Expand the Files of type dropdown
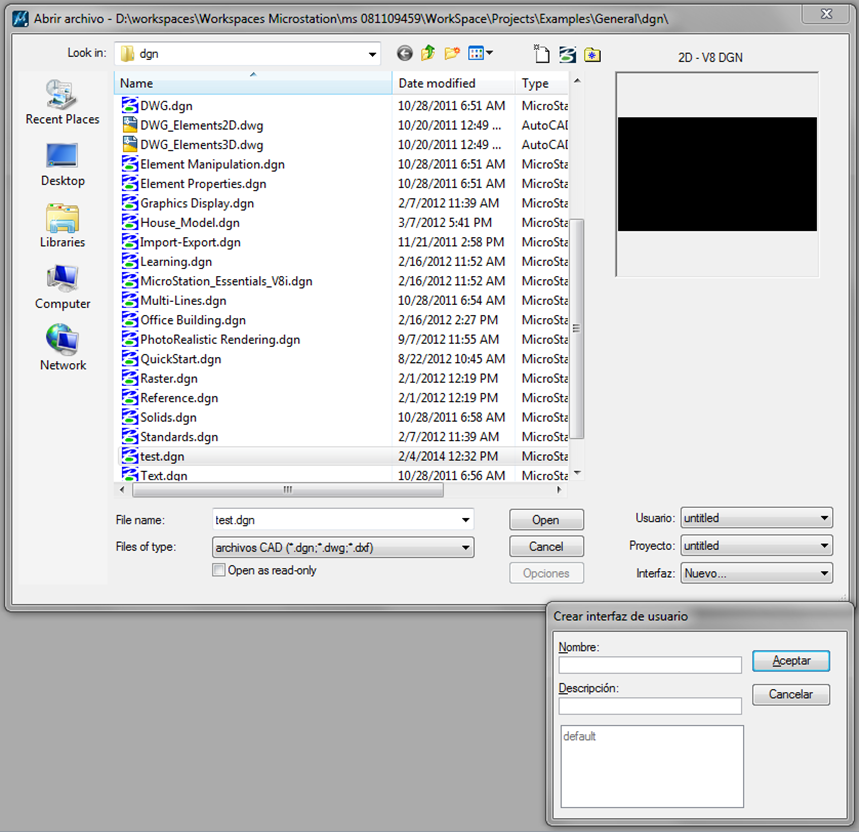The image size is (859, 832). click(464, 547)
